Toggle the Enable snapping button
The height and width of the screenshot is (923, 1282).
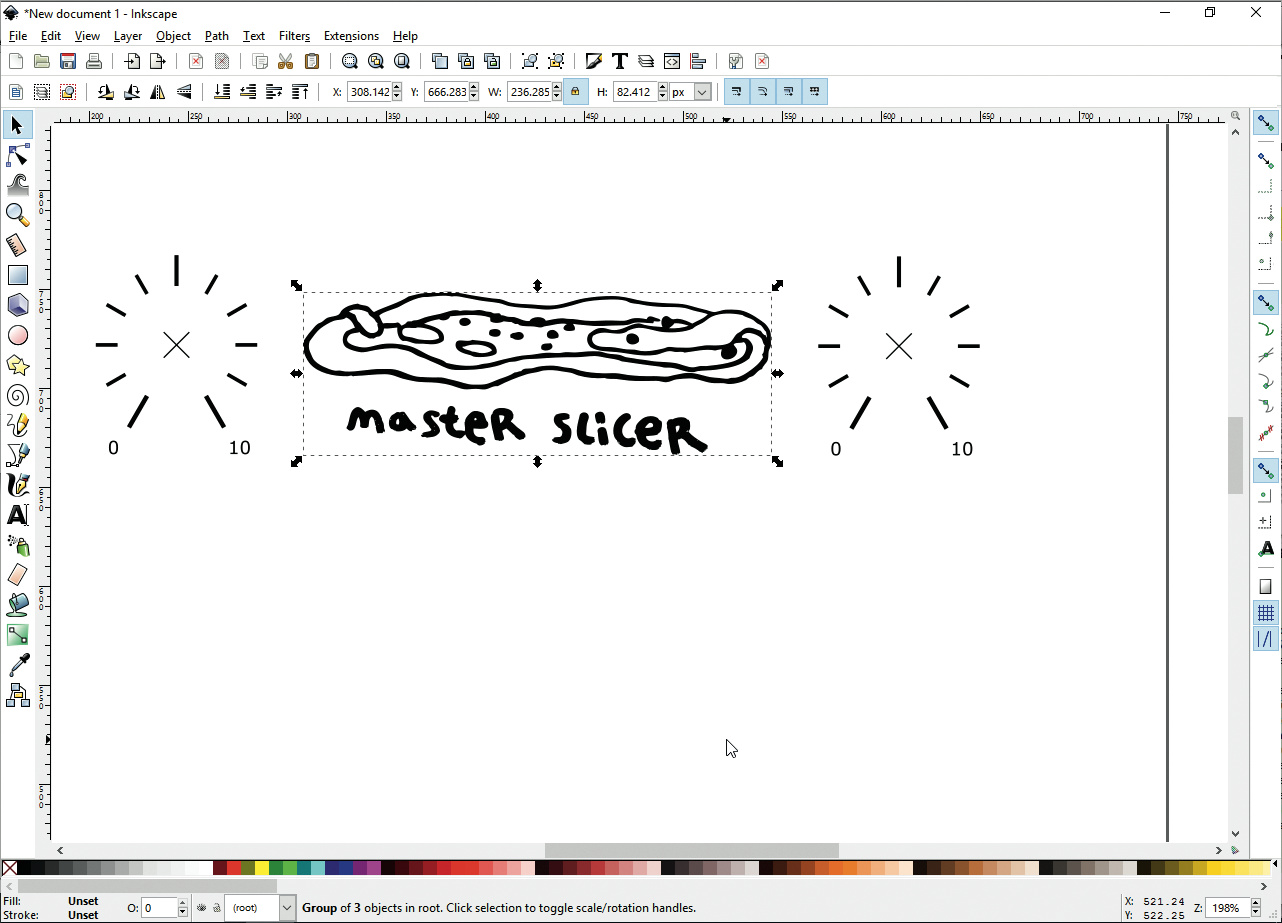click(x=1266, y=124)
